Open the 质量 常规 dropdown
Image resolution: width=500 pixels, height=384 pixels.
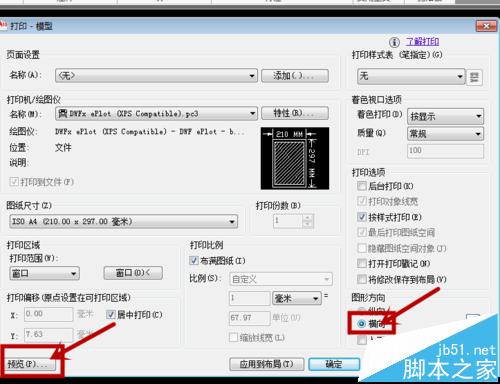click(445, 134)
